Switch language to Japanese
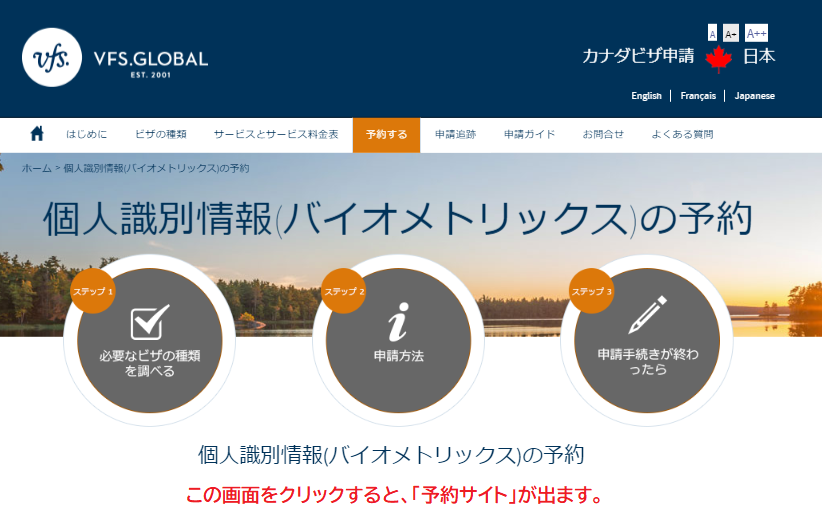Screen dimensions: 824x524 [754, 96]
